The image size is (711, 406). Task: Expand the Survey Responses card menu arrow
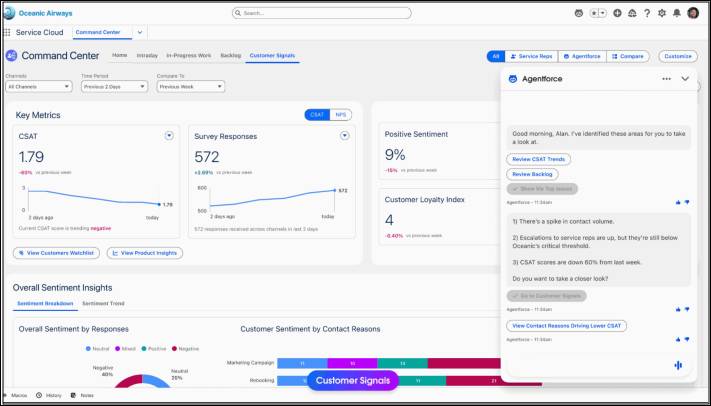tap(345, 136)
